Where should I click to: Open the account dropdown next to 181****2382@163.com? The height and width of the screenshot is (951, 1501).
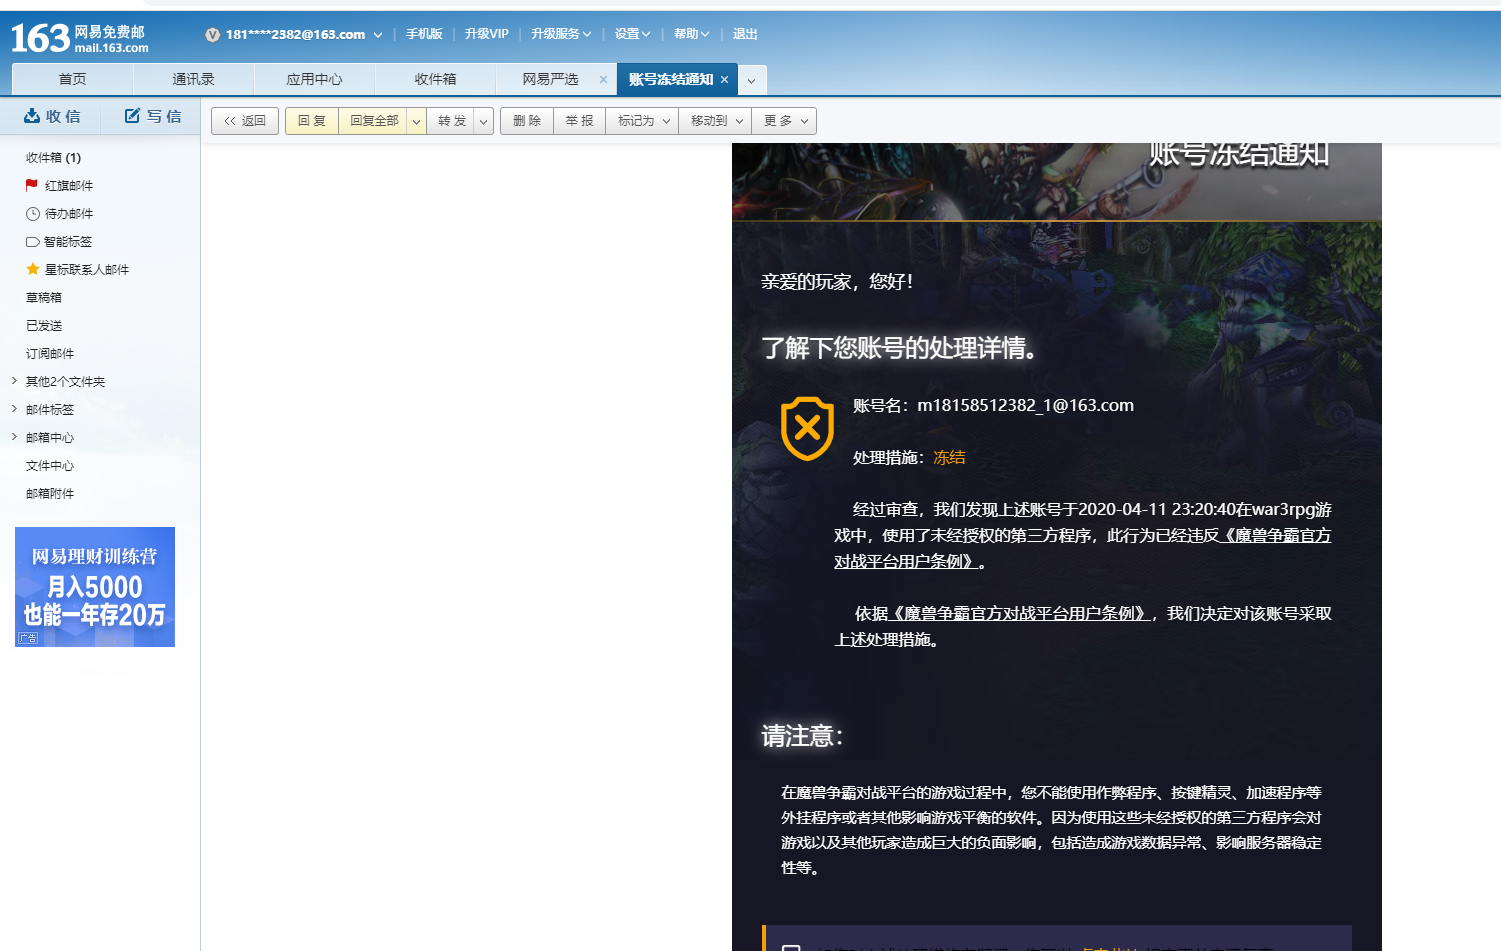click(x=378, y=35)
